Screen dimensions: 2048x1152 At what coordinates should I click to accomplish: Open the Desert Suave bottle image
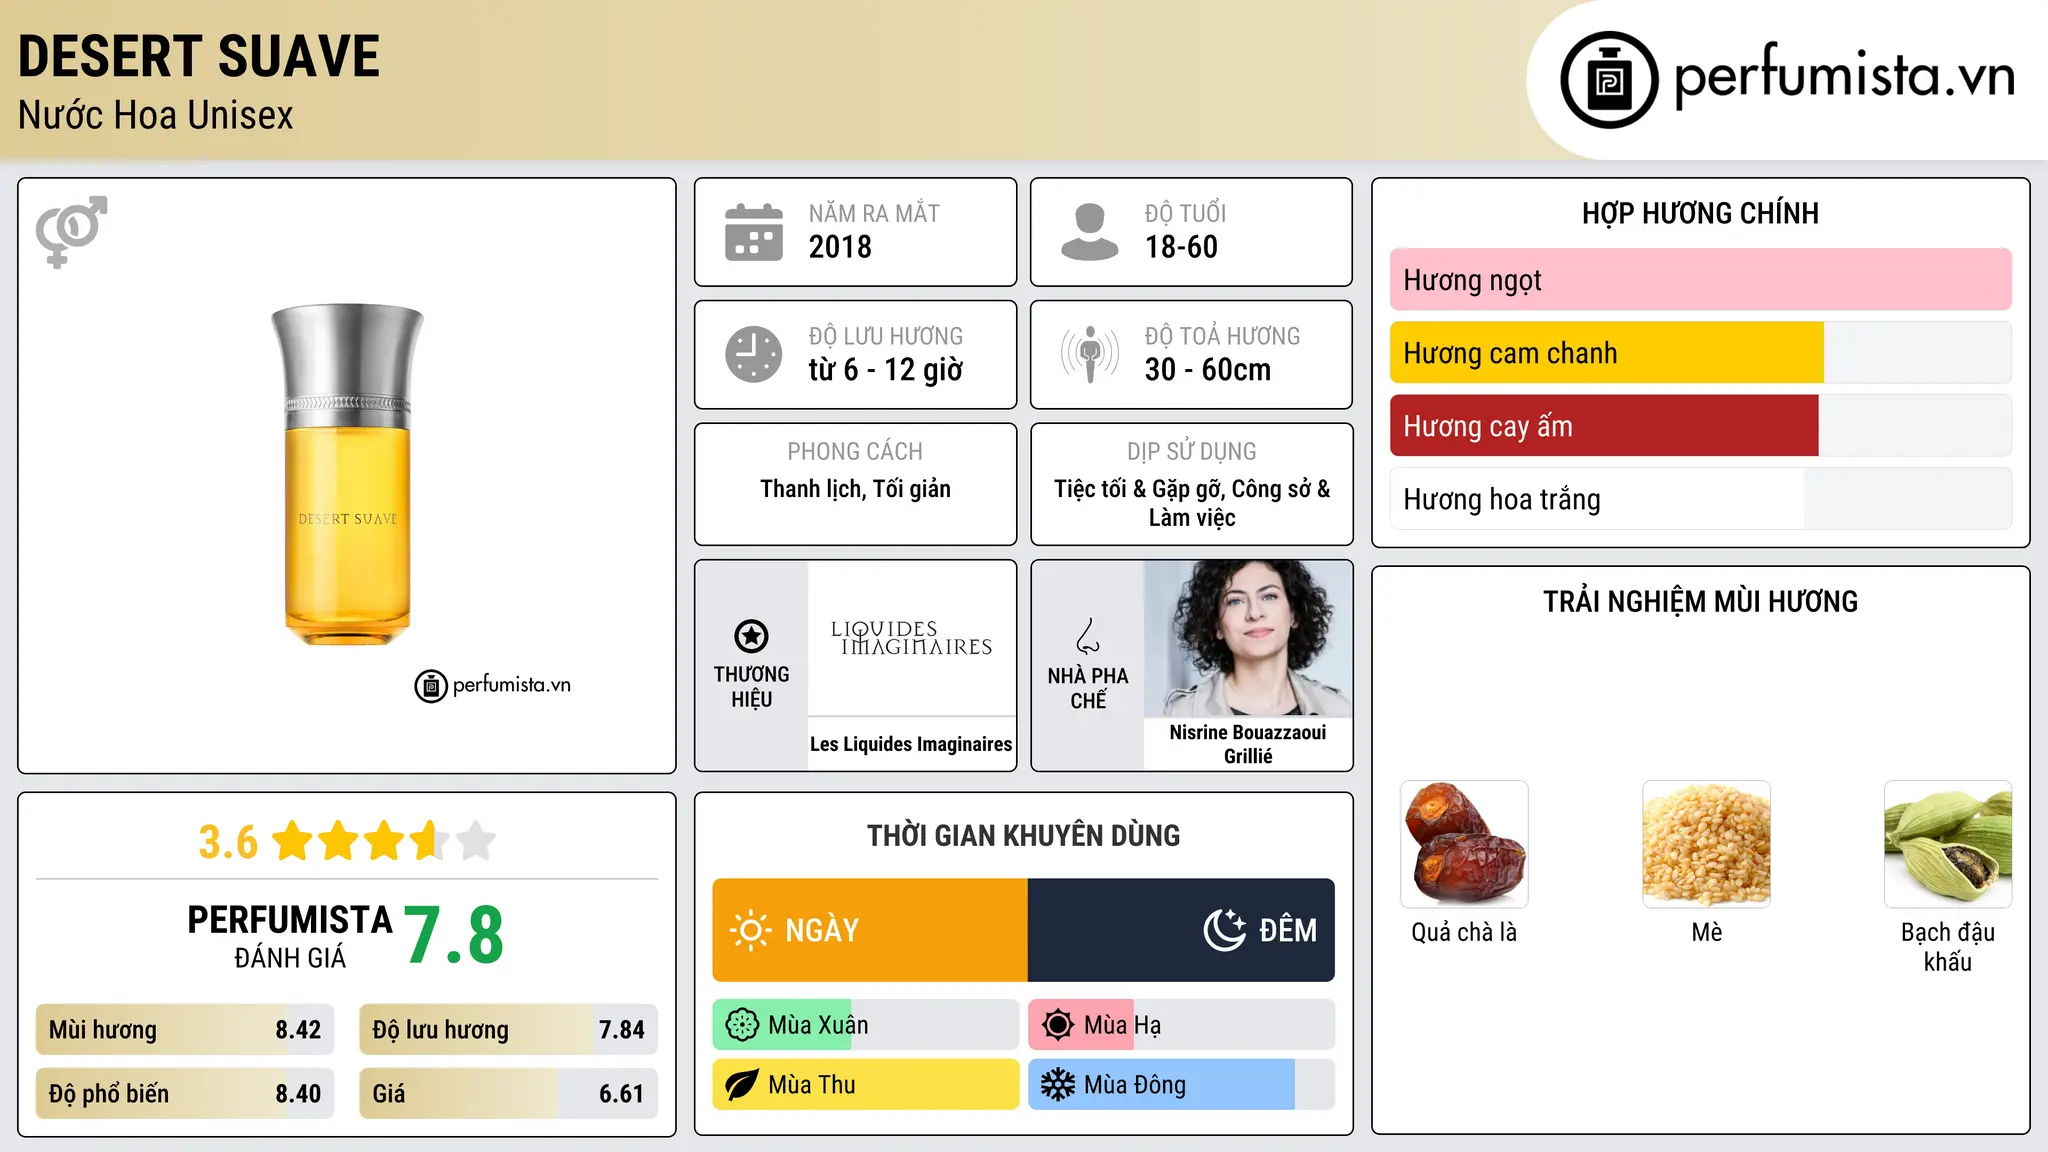coord(347,474)
